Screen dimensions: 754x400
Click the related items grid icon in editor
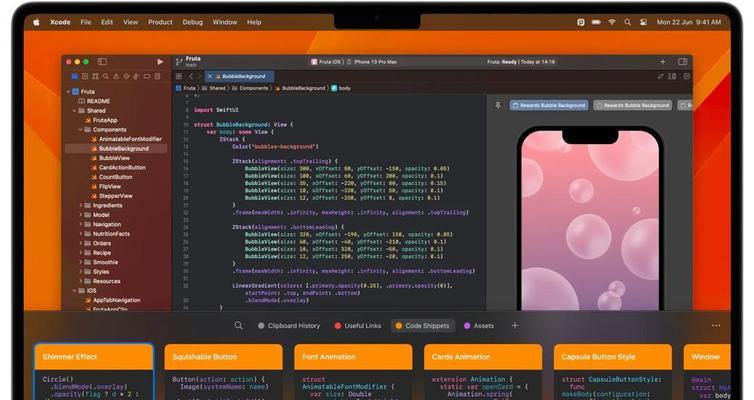179,76
